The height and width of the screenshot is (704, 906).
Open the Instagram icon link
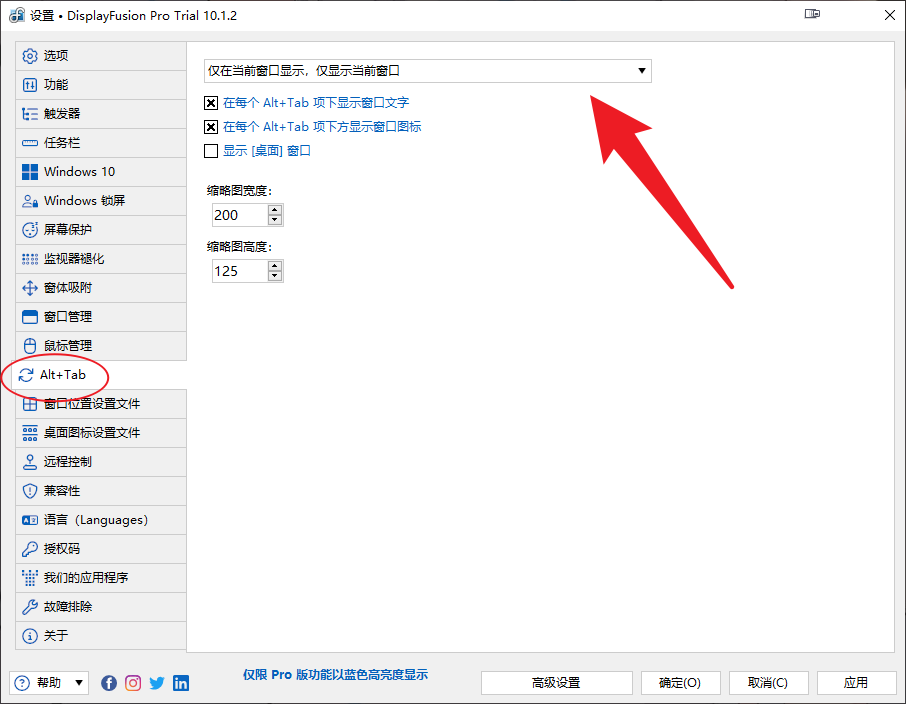tap(133, 683)
